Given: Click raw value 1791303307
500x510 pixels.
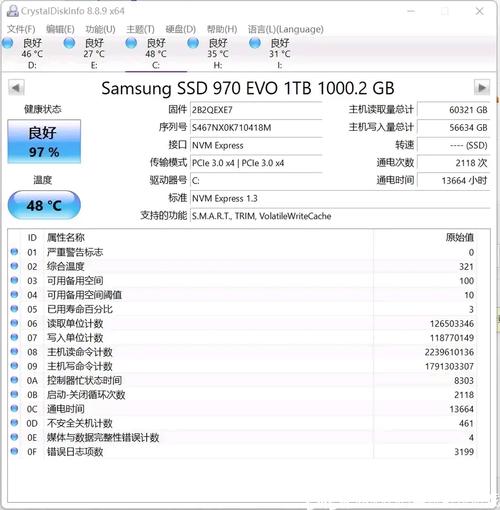Looking at the screenshot, I should (x=449, y=367).
